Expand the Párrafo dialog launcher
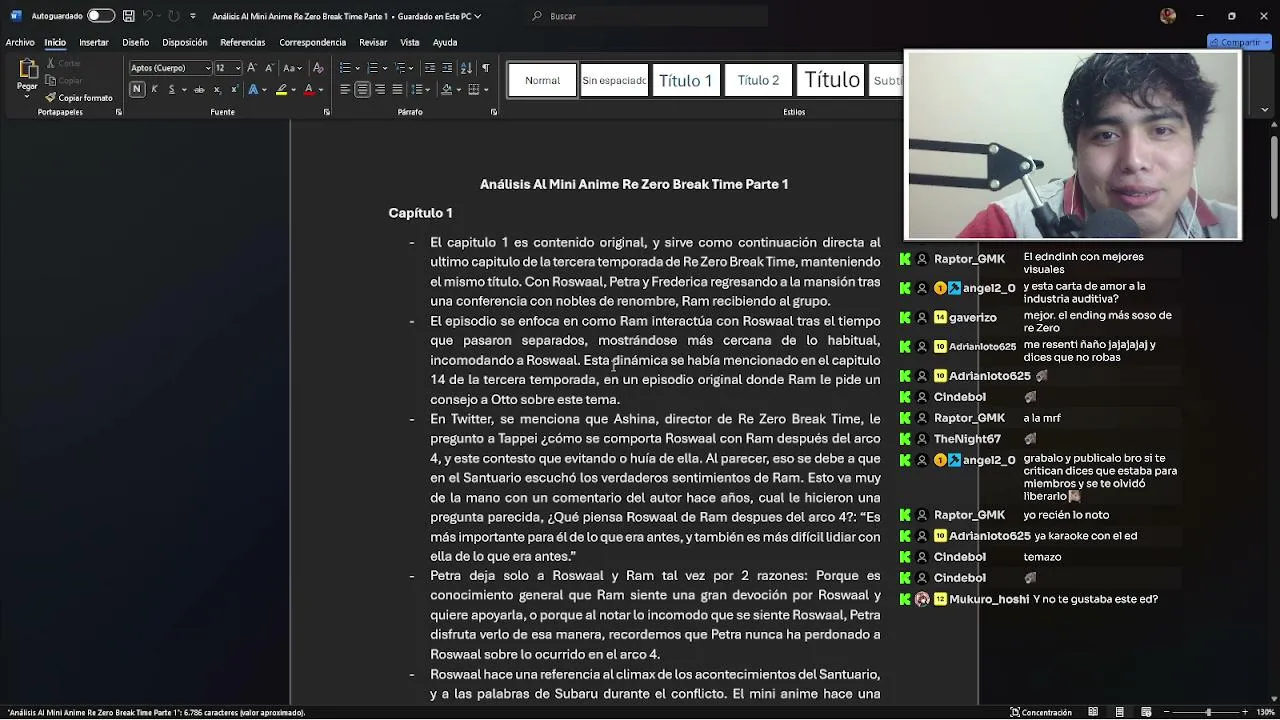The image size is (1280, 720). [493, 112]
